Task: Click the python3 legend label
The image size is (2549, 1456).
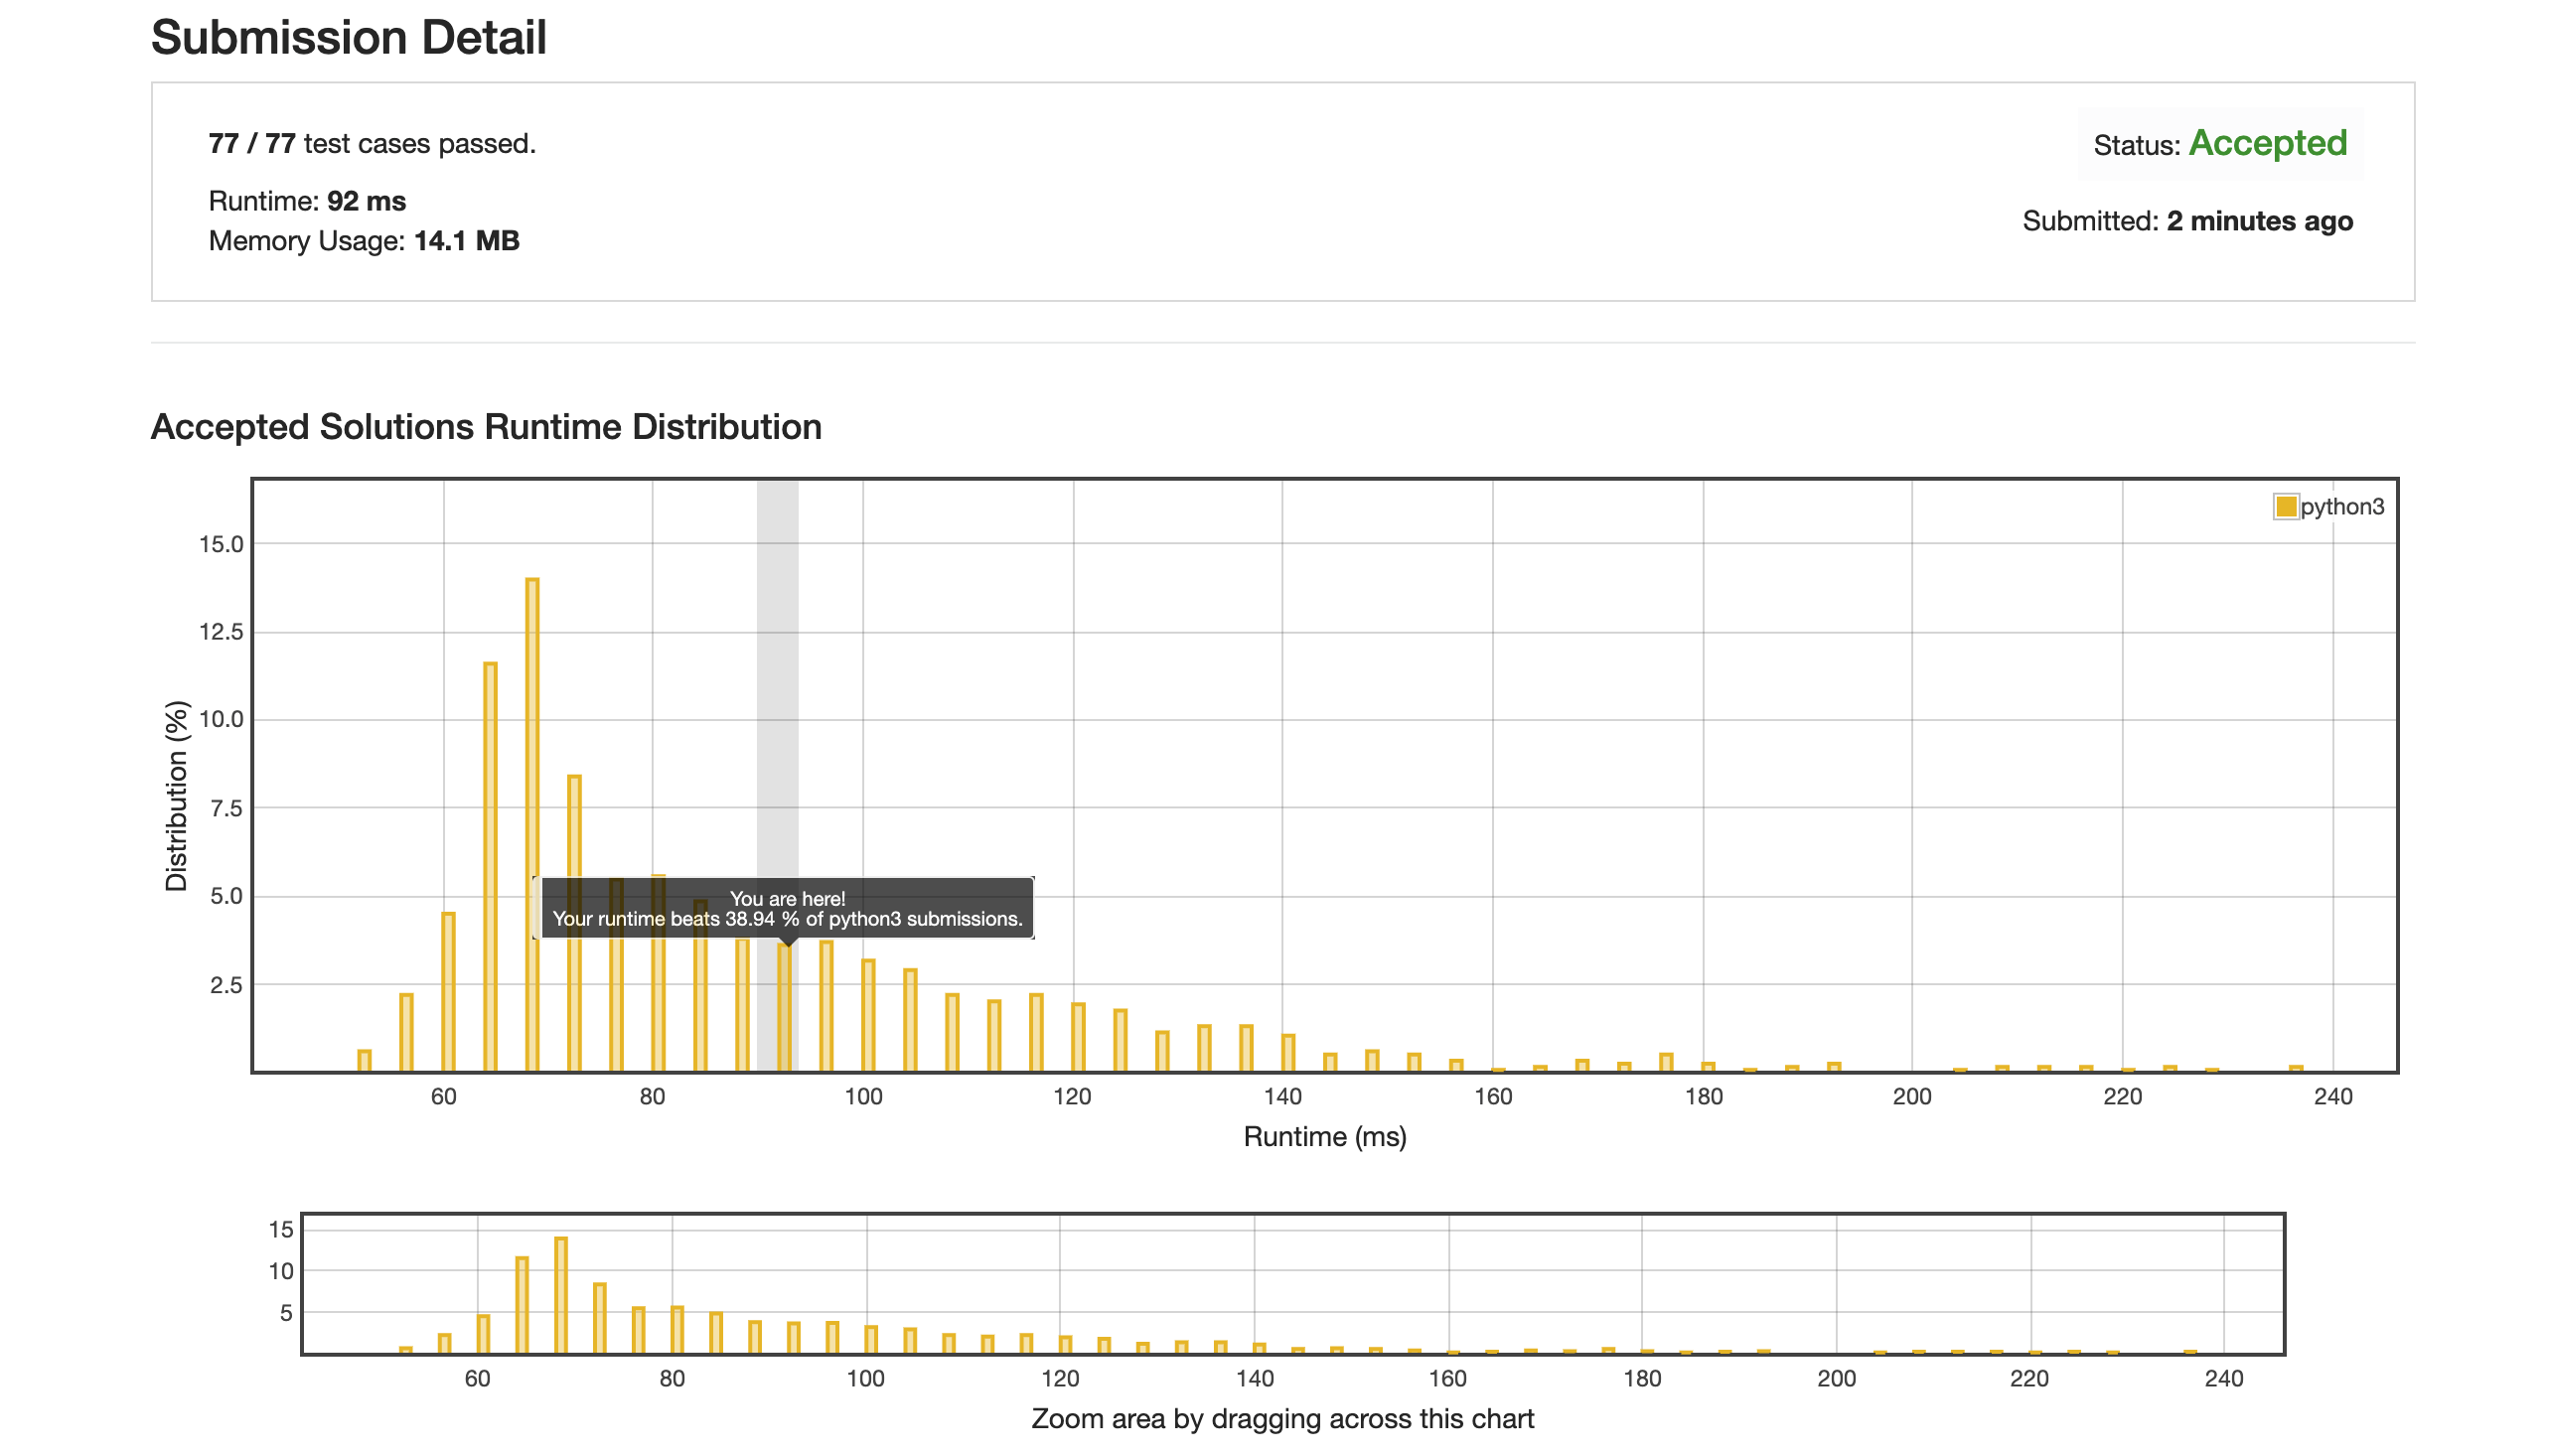Action: [2341, 507]
